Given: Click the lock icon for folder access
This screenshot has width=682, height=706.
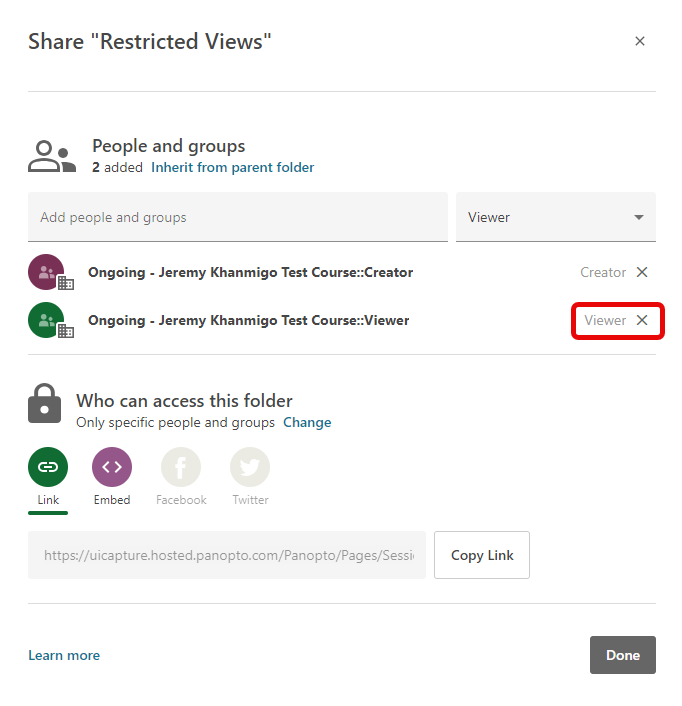Looking at the screenshot, I should tap(44, 405).
